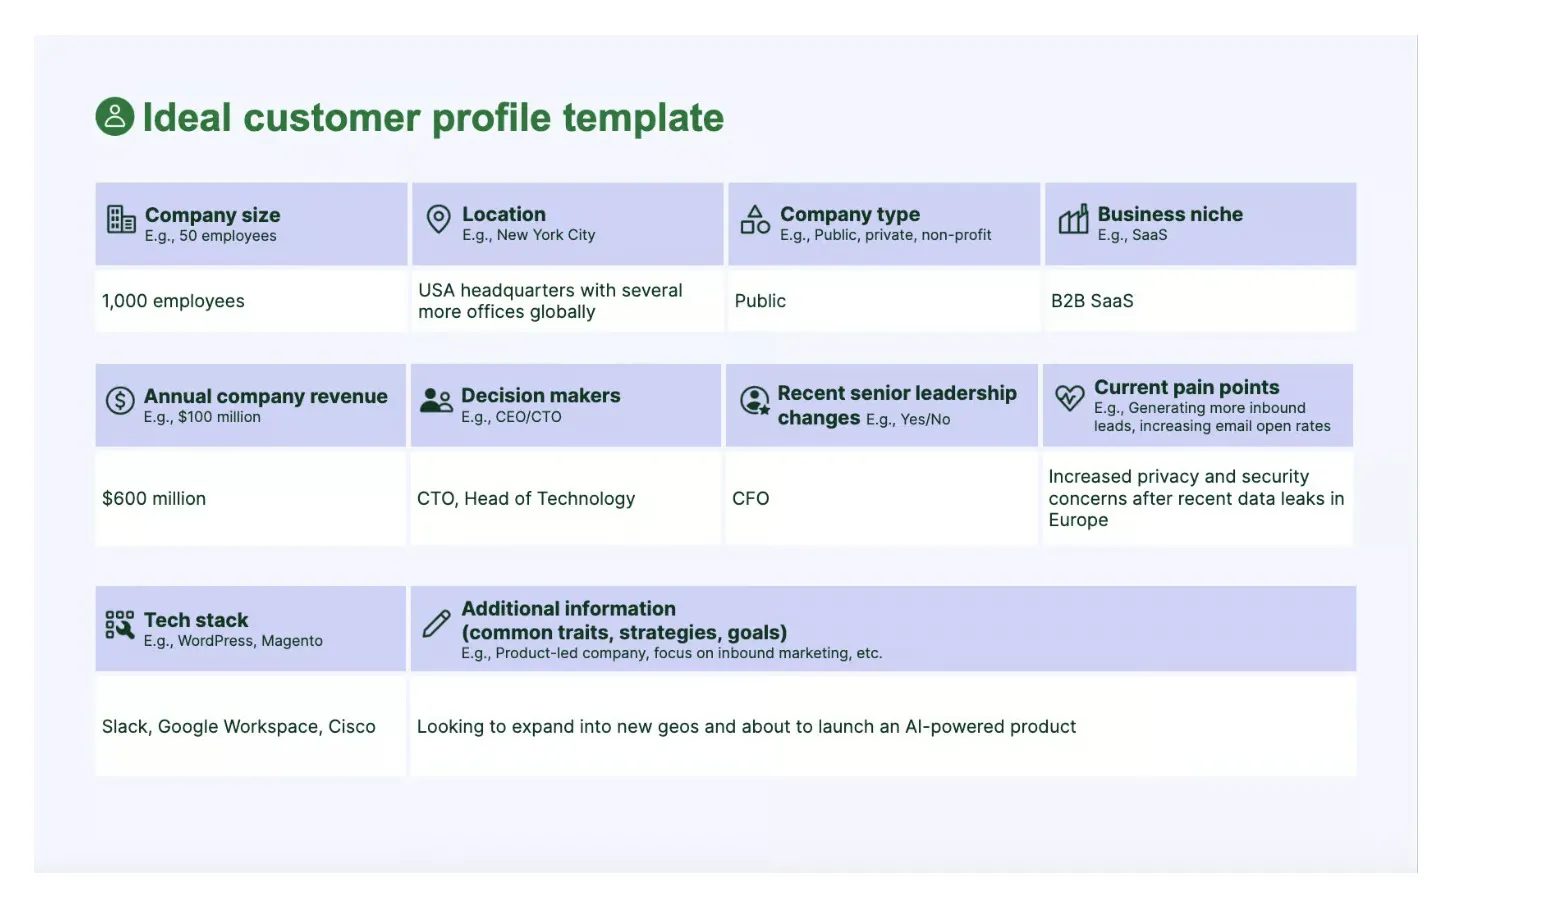Image resolution: width=1558 pixels, height=920 pixels.
Task: Click the 'Ideal customer profile template' heading
Action: [x=433, y=118]
